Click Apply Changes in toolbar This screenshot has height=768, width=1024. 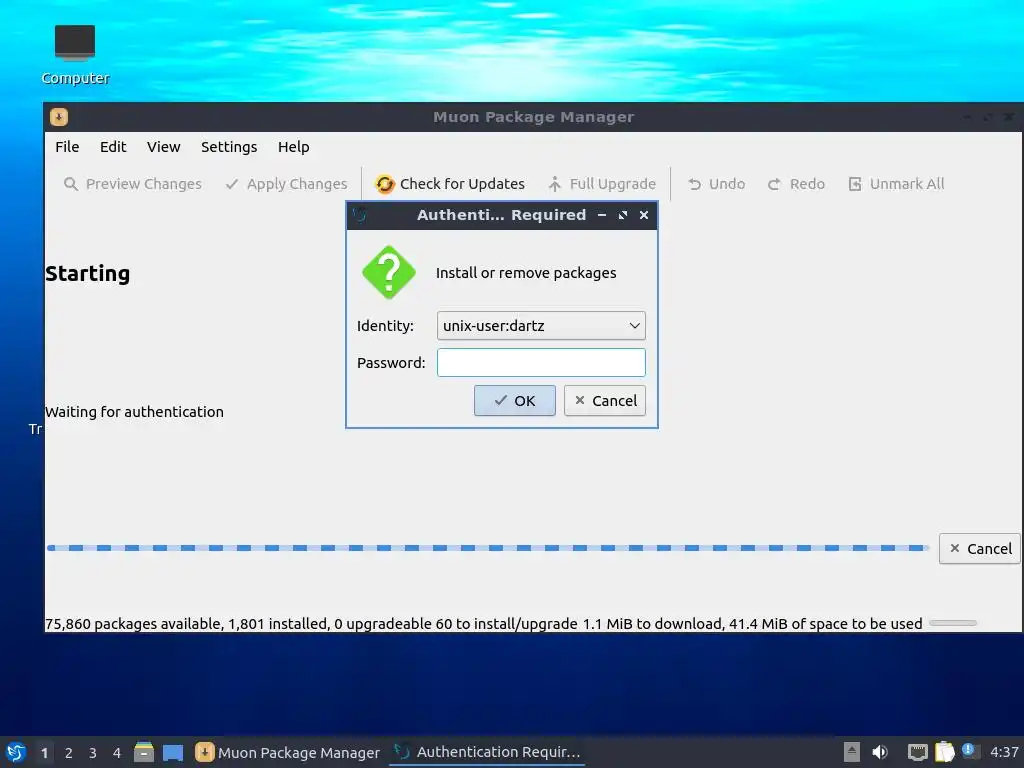(286, 184)
